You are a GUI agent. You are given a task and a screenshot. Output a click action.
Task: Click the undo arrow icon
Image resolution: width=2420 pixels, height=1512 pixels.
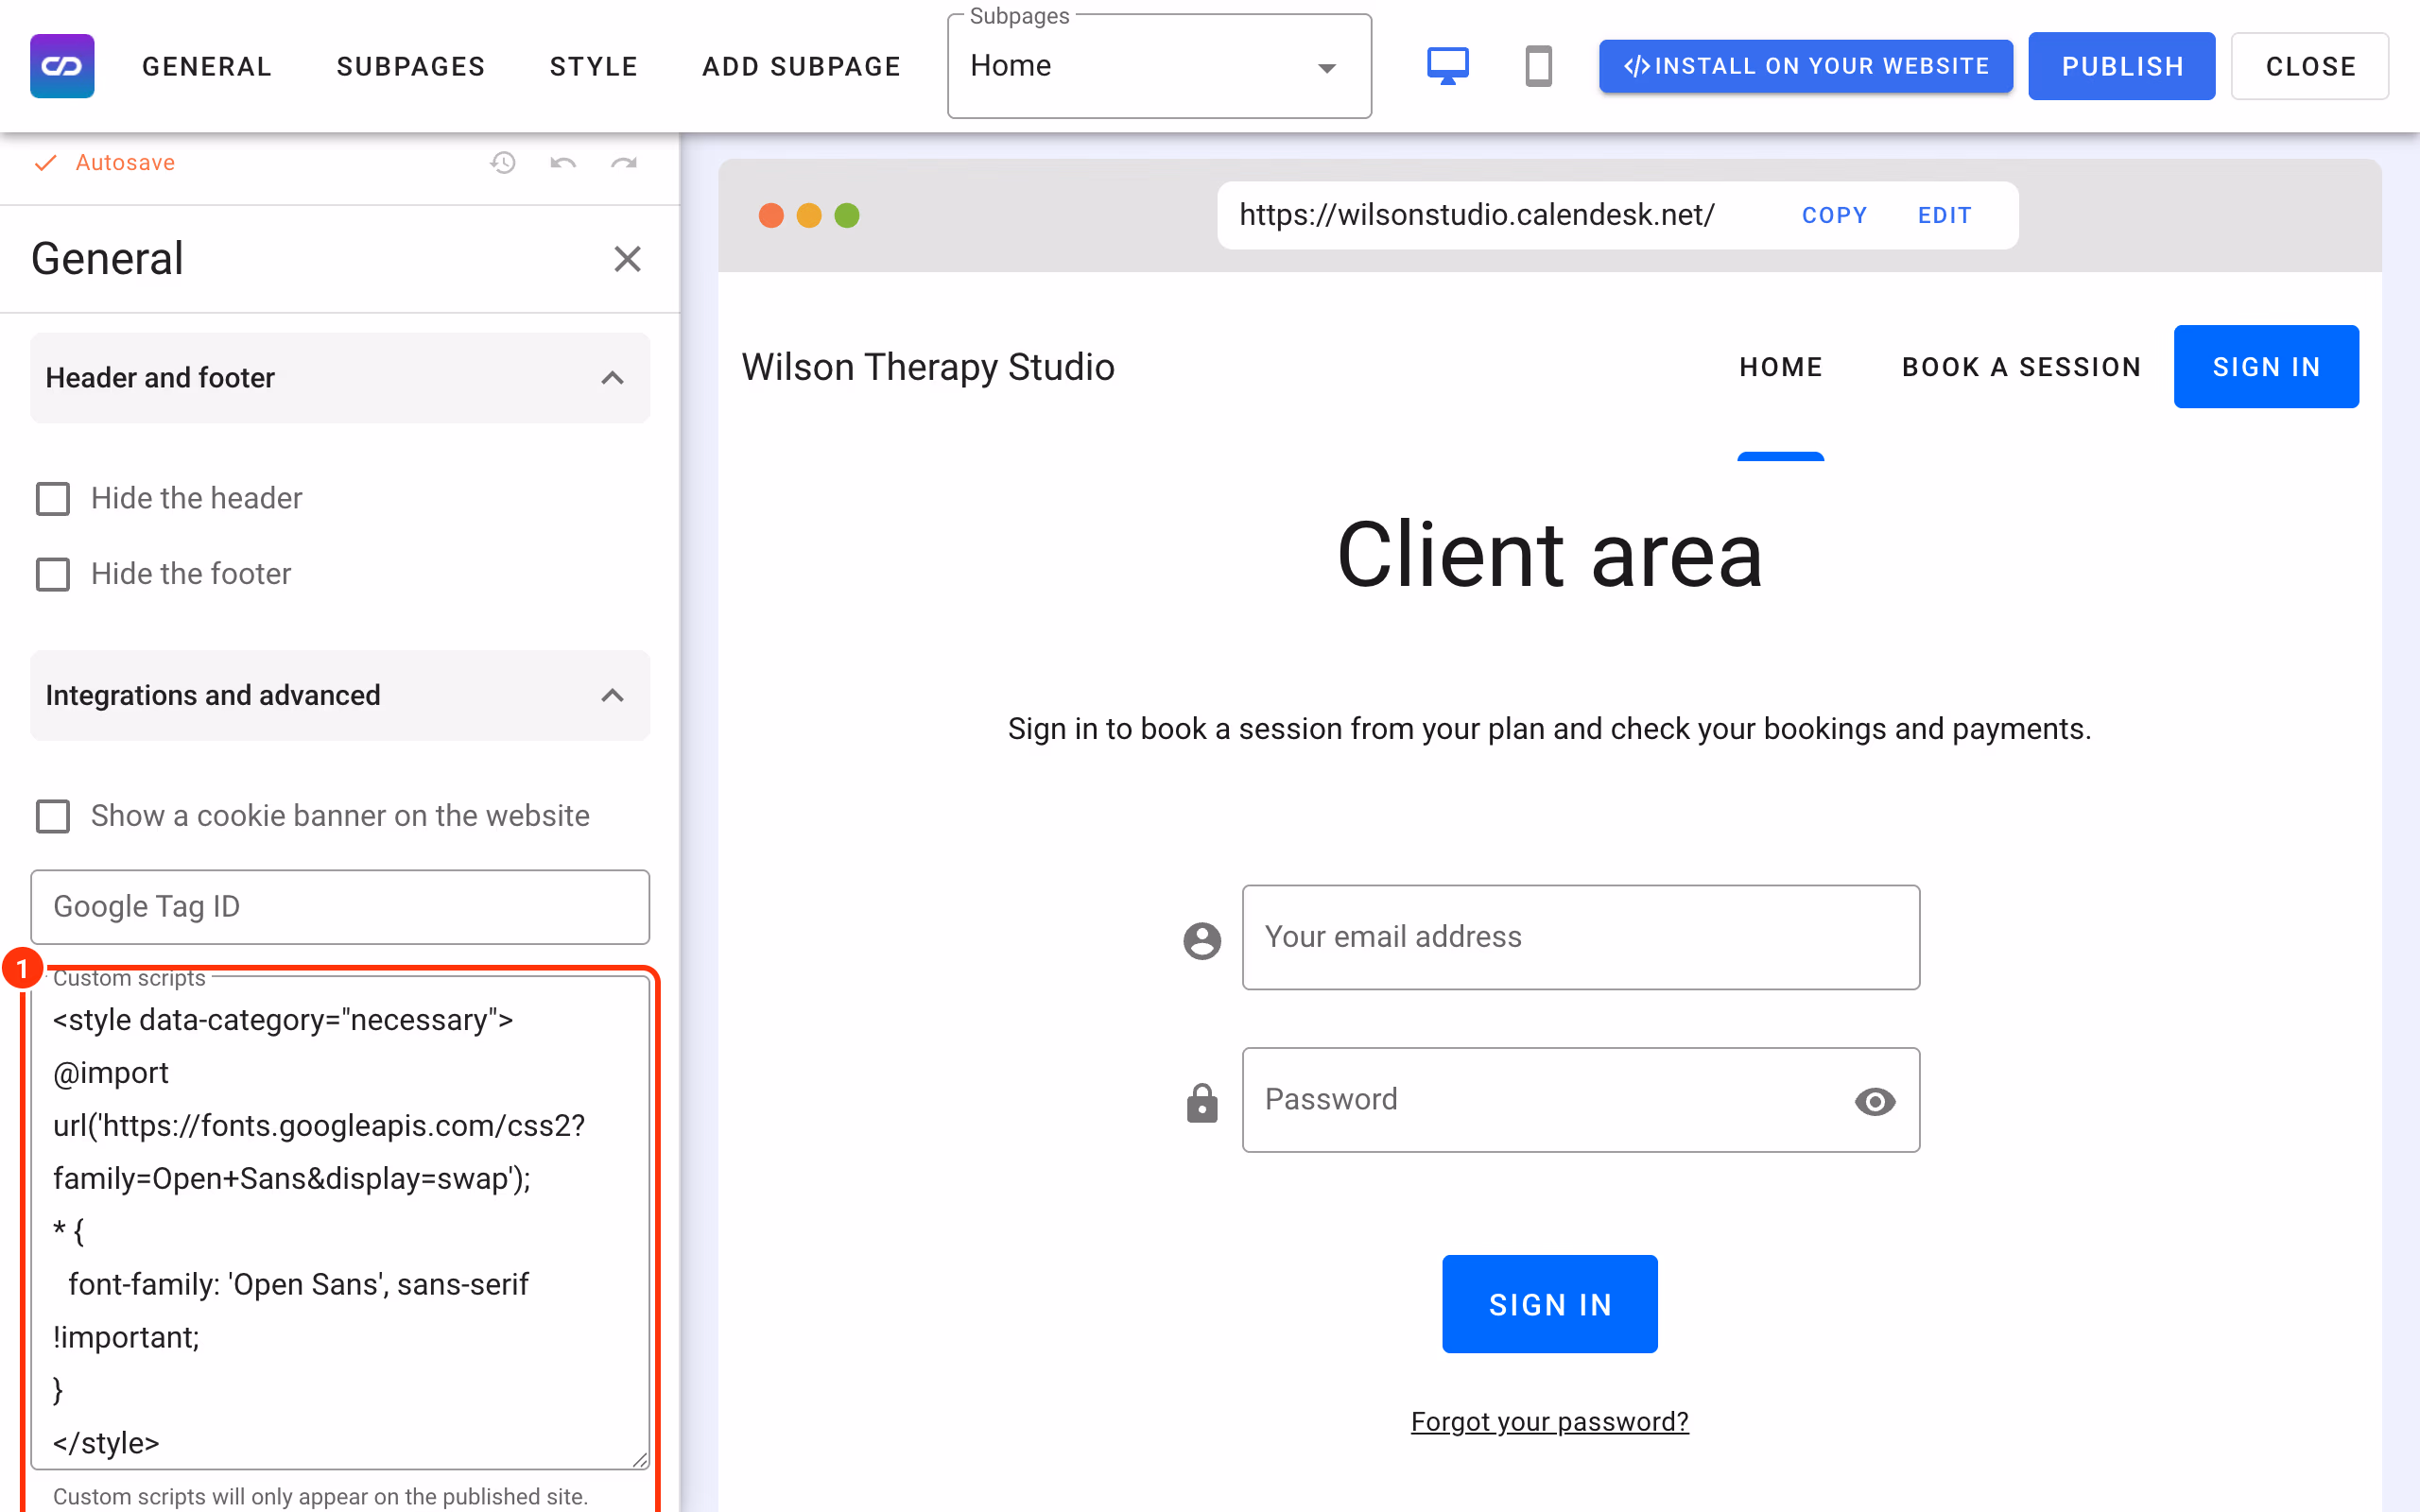click(x=563, y=162)
